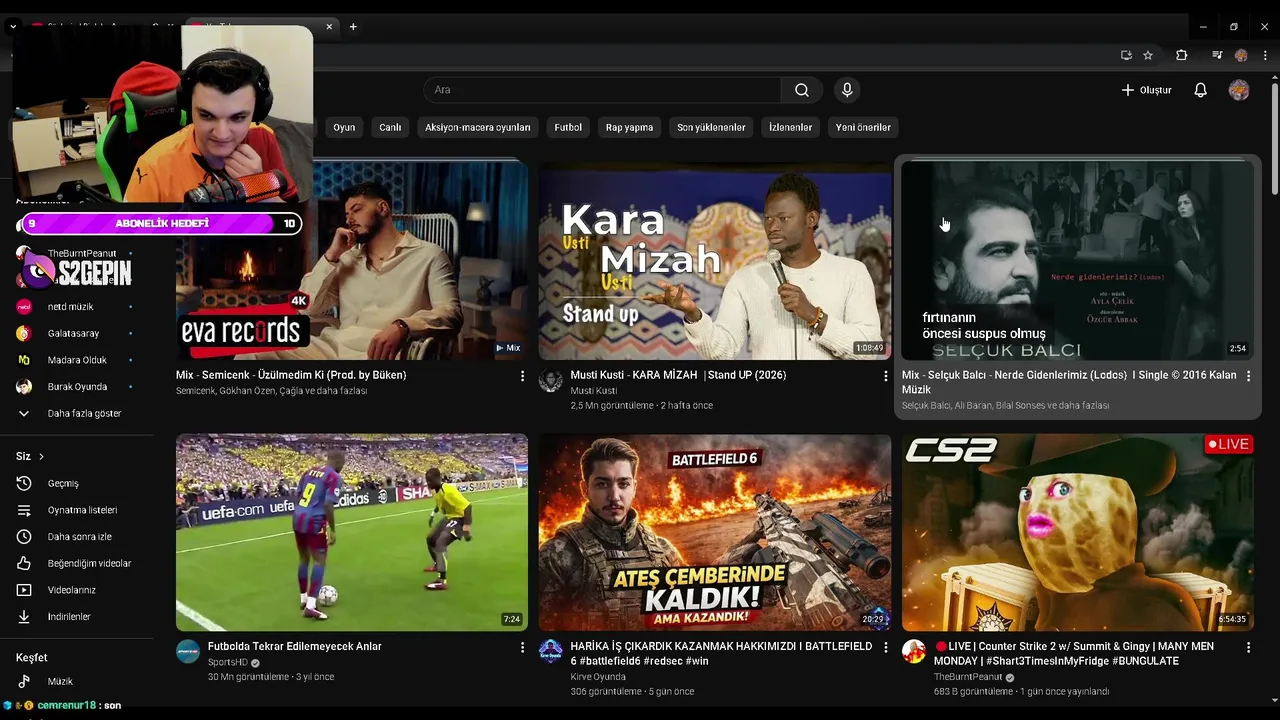
Task: Open Beğendiğim videolar thumbs-up icon
Action: 24,563
